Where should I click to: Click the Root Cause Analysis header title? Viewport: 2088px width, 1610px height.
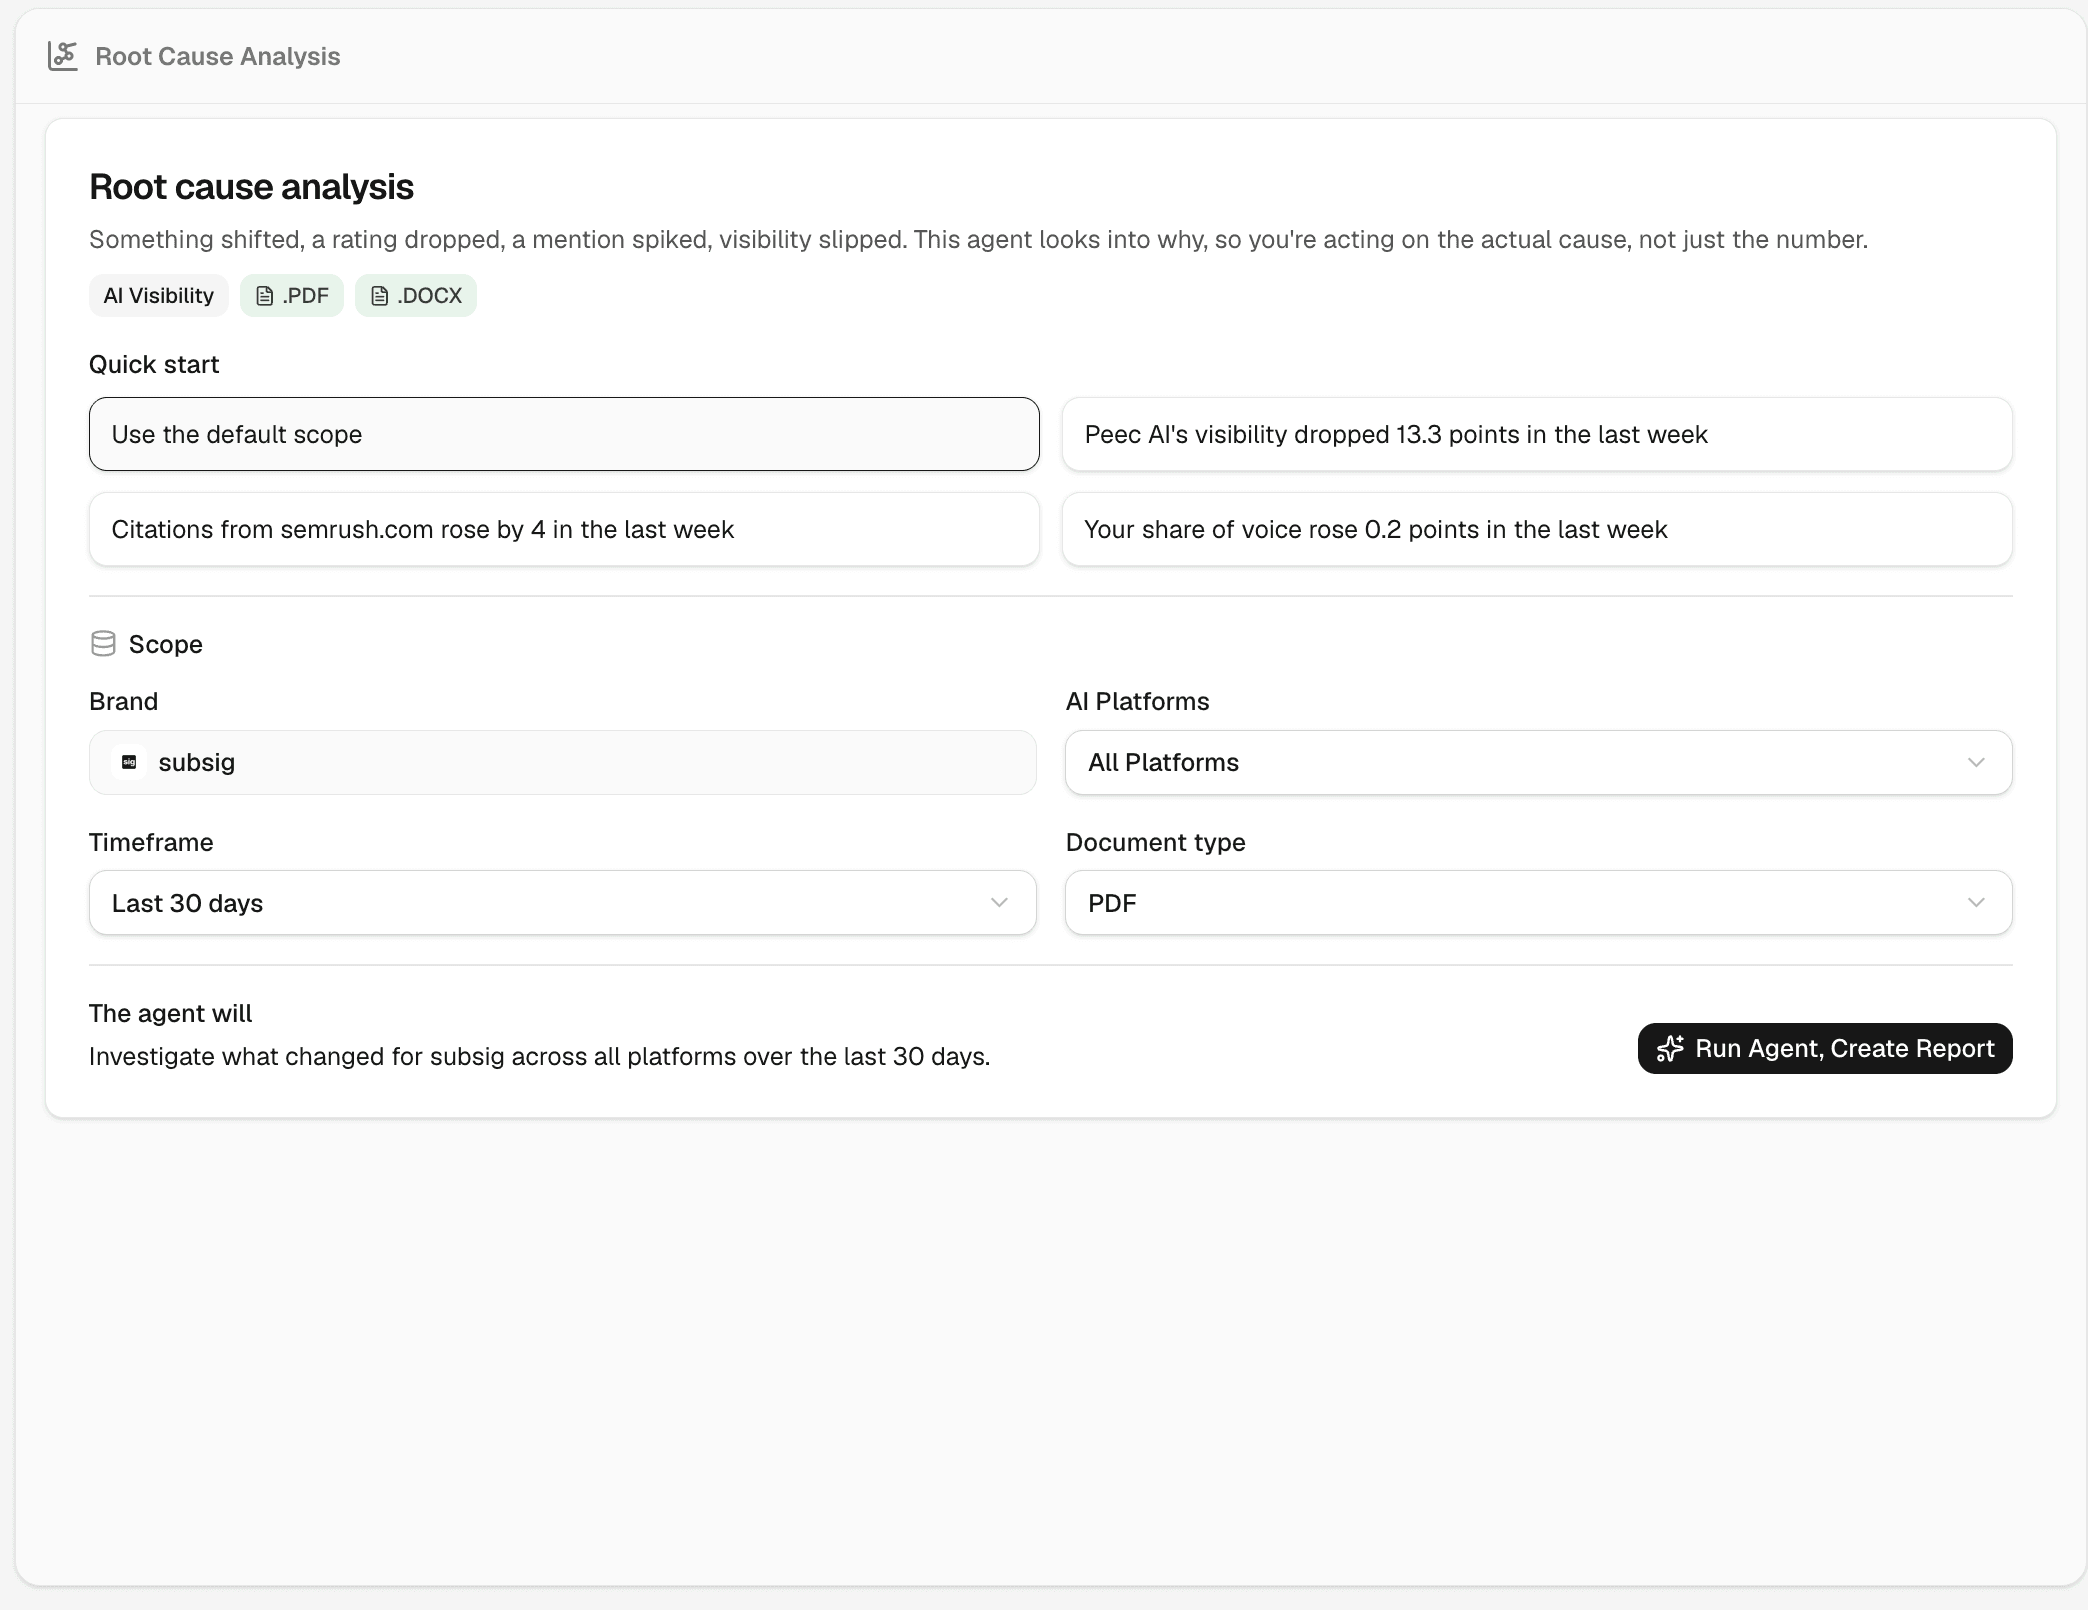pyautogui.click(x=218, y=56)
